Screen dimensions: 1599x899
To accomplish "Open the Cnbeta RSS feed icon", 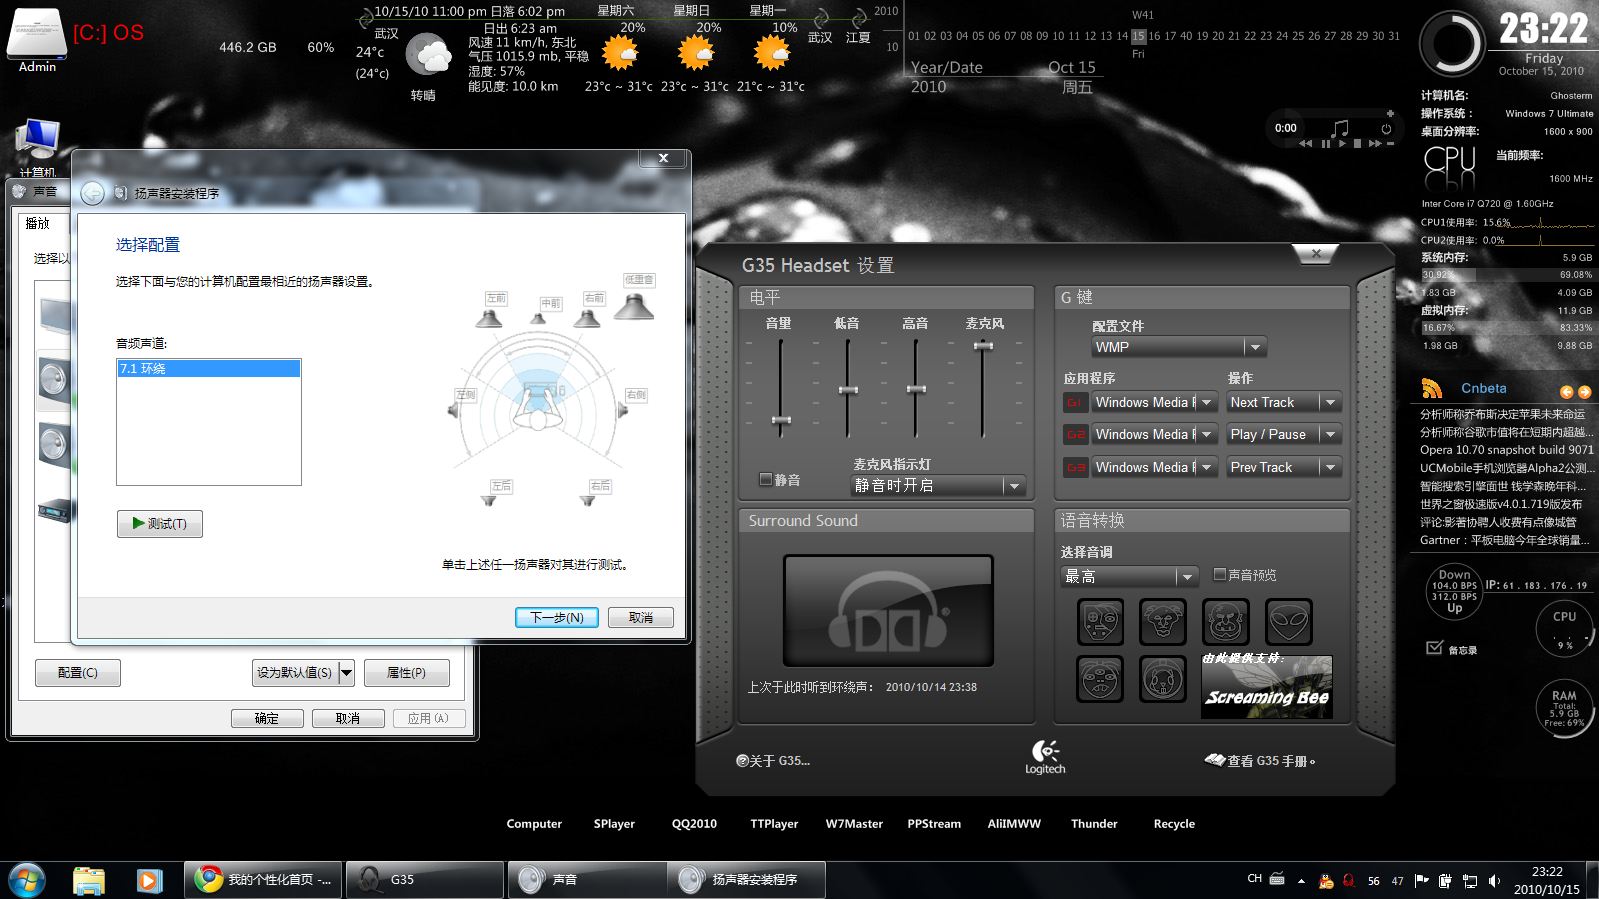I will click(1432, 389).
